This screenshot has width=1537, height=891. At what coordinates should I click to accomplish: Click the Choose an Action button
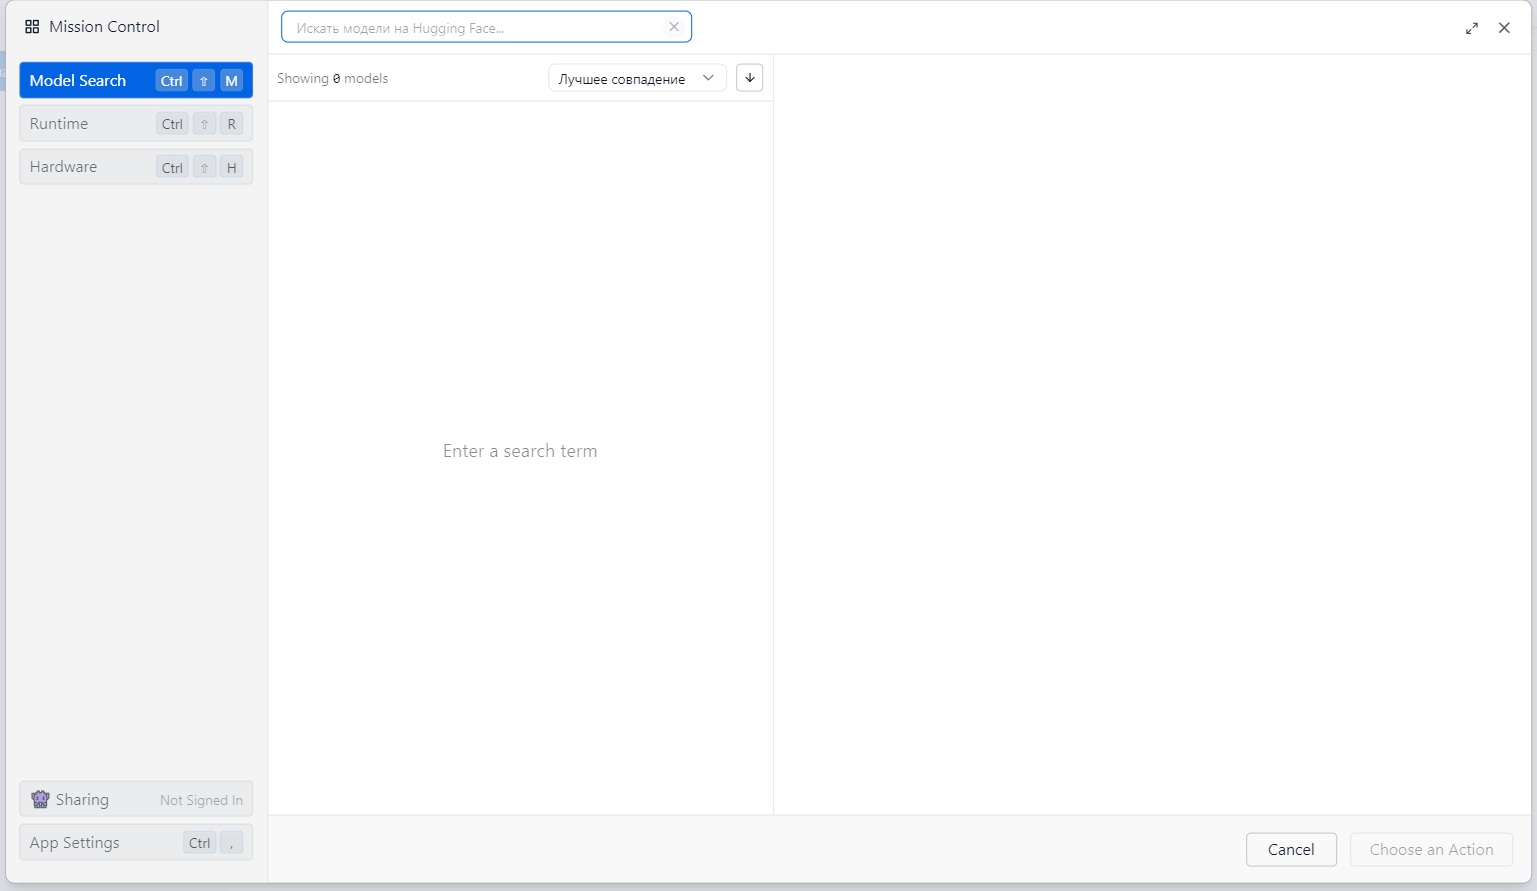pos(1431,849)
